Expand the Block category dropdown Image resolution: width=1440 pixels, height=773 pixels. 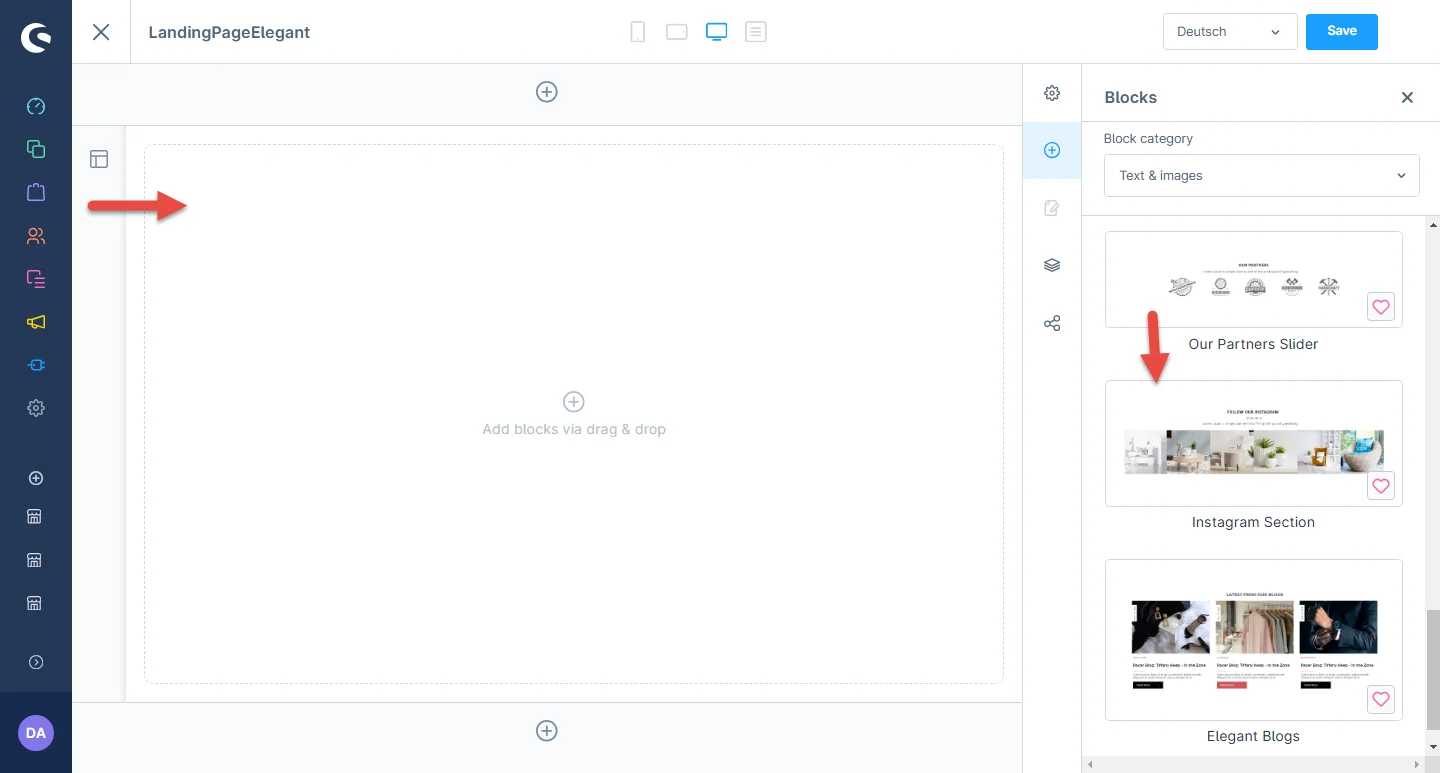click(1261, 176)
